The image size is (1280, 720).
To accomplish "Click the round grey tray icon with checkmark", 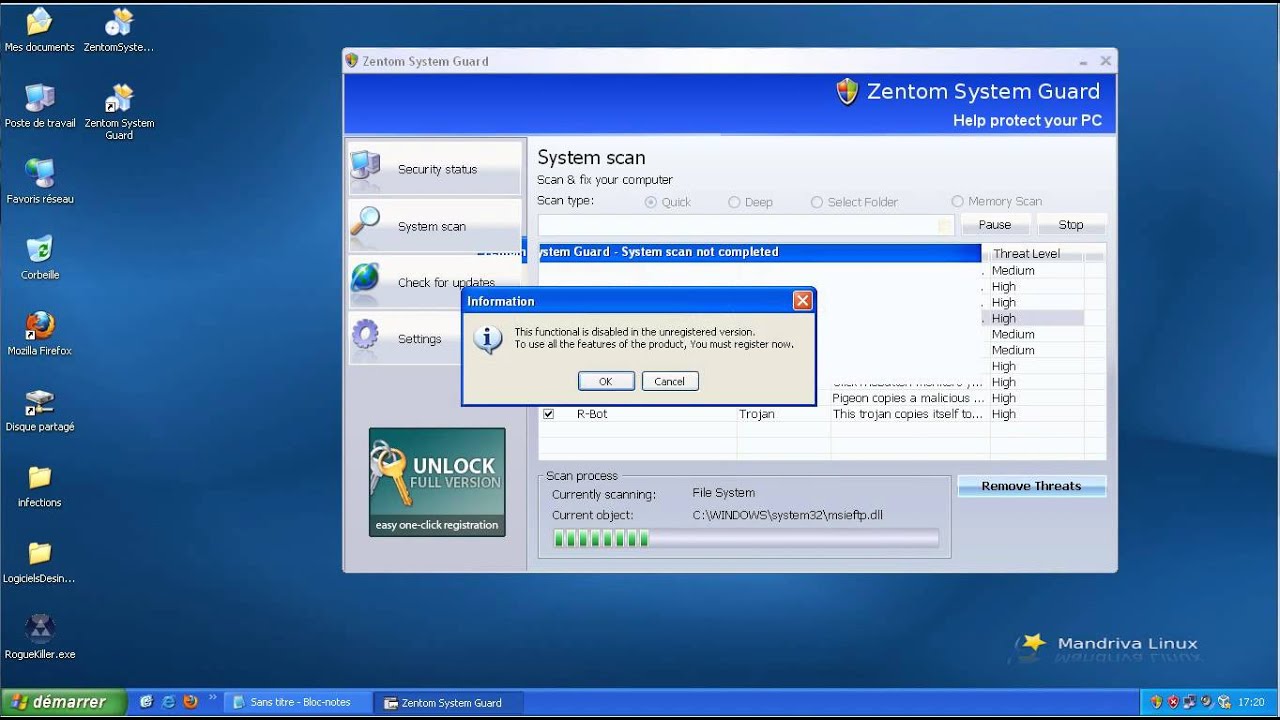I will [1207, 702].
